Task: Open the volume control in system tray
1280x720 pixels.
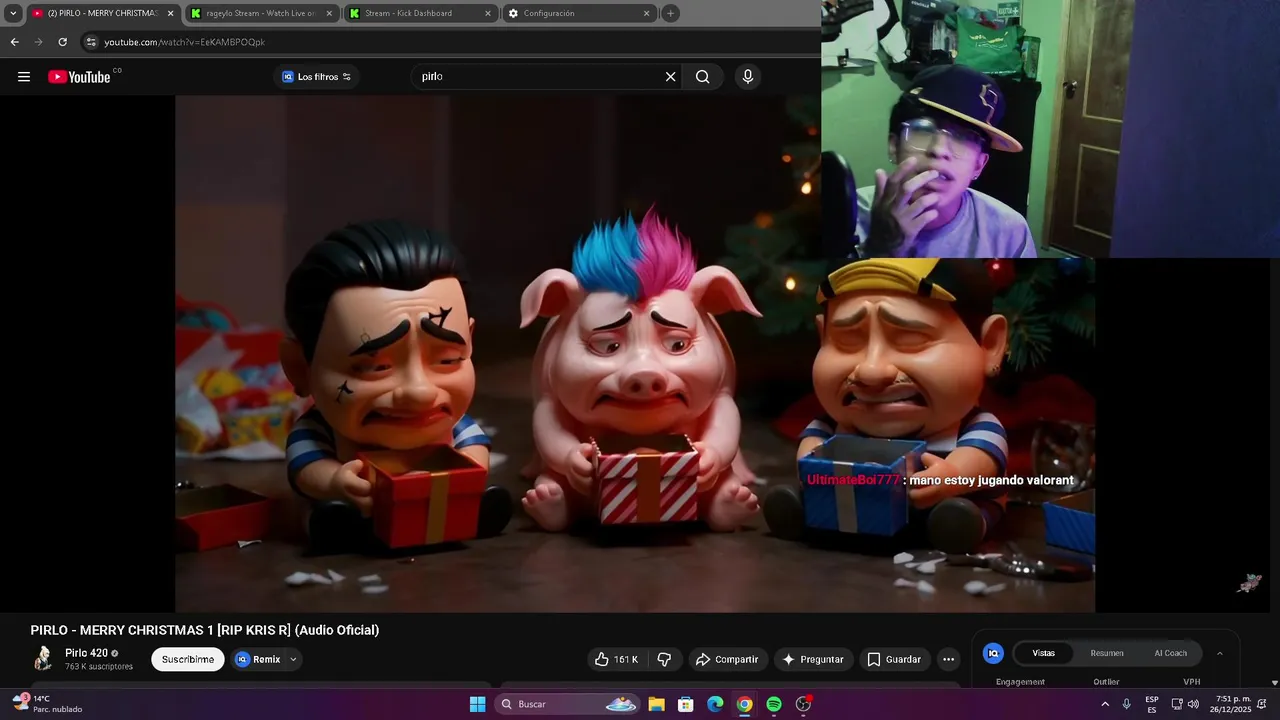Action: pos(1193,704)
